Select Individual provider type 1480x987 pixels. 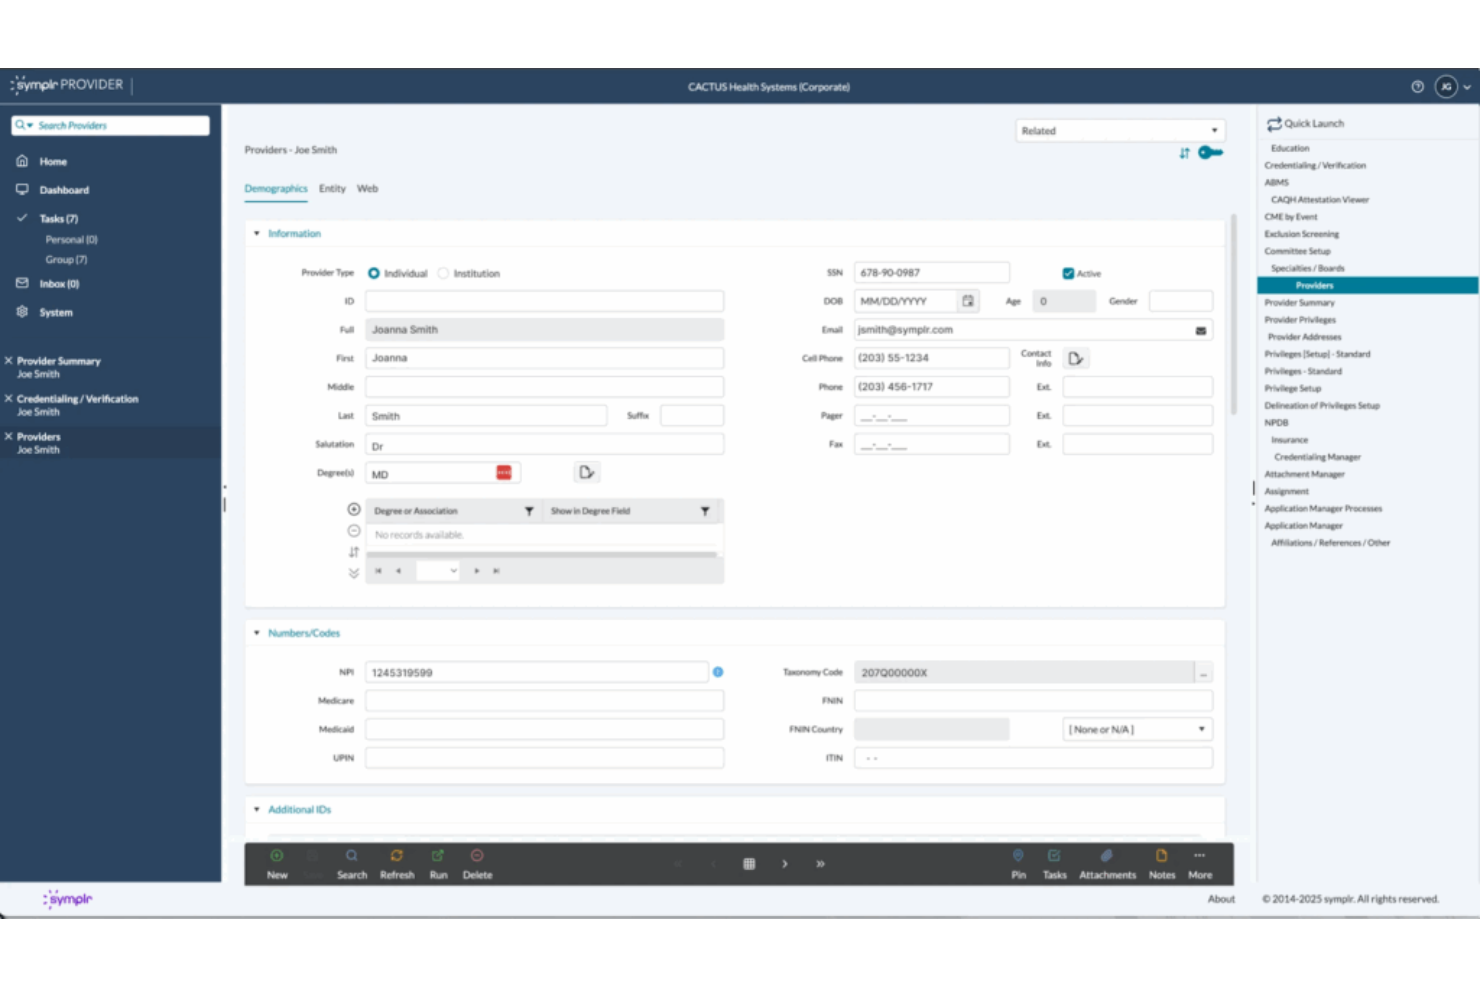pyautogui.click(x=374, y=273)
